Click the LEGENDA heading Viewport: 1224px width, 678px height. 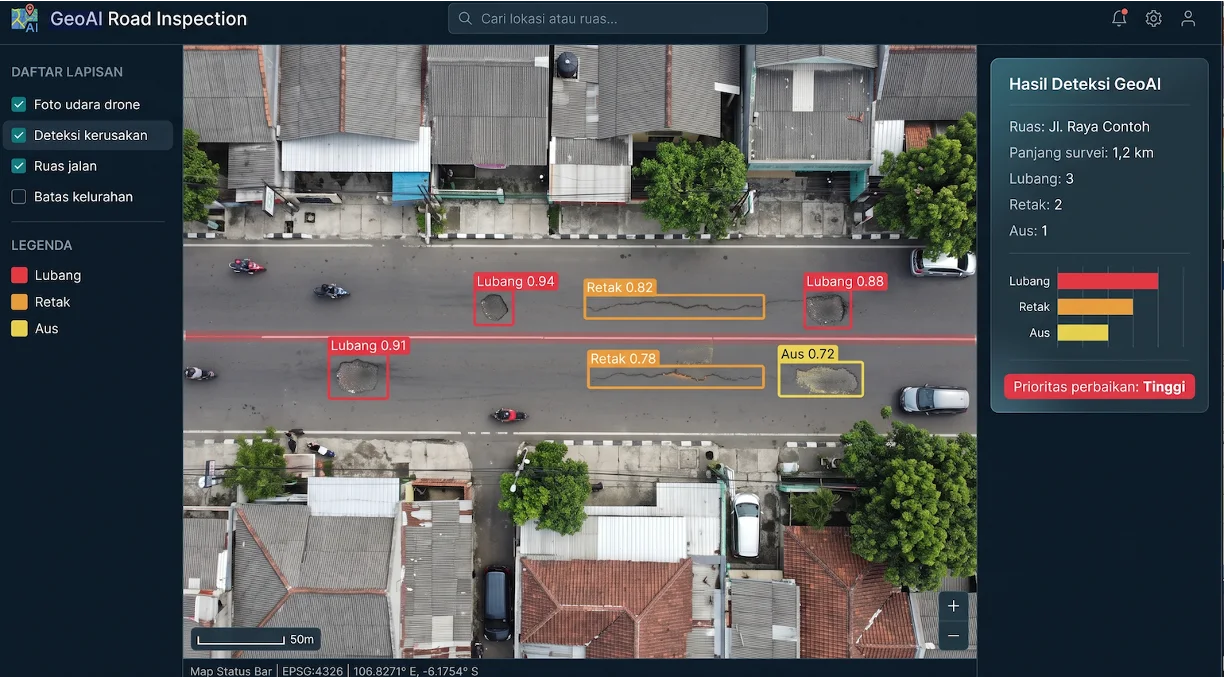(x=42, y=245)
